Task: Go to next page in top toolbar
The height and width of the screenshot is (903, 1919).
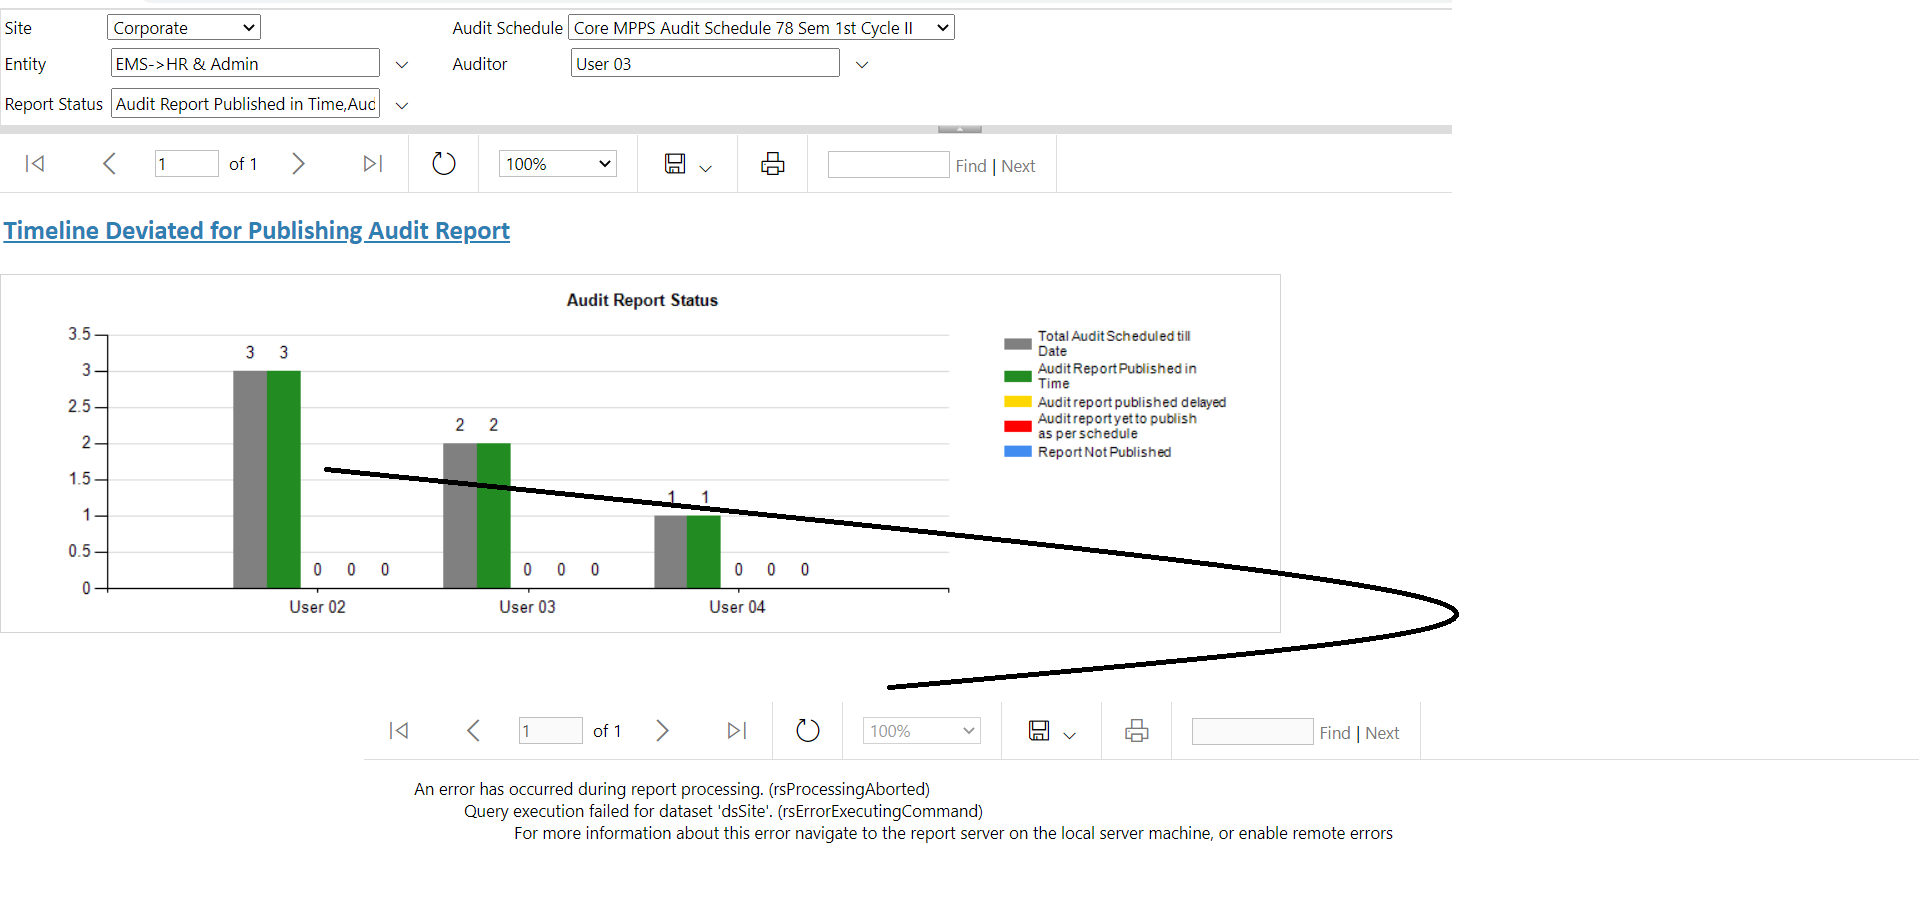Action: coord(298,164)
